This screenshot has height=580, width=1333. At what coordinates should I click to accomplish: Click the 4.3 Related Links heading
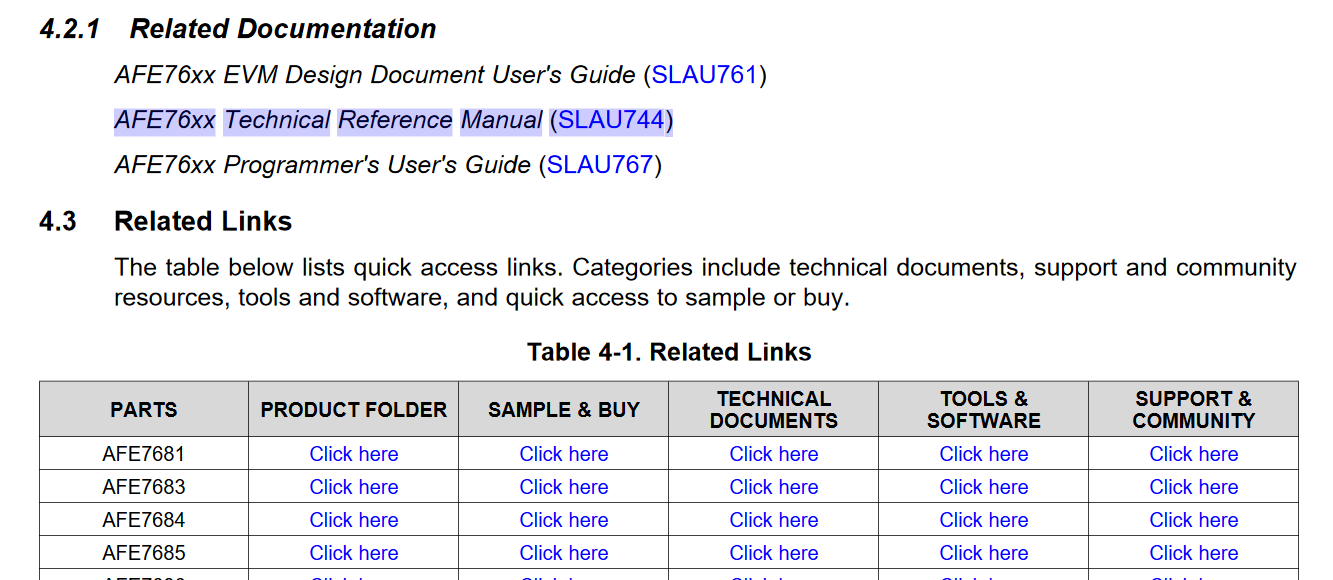[x=166, y=221]
